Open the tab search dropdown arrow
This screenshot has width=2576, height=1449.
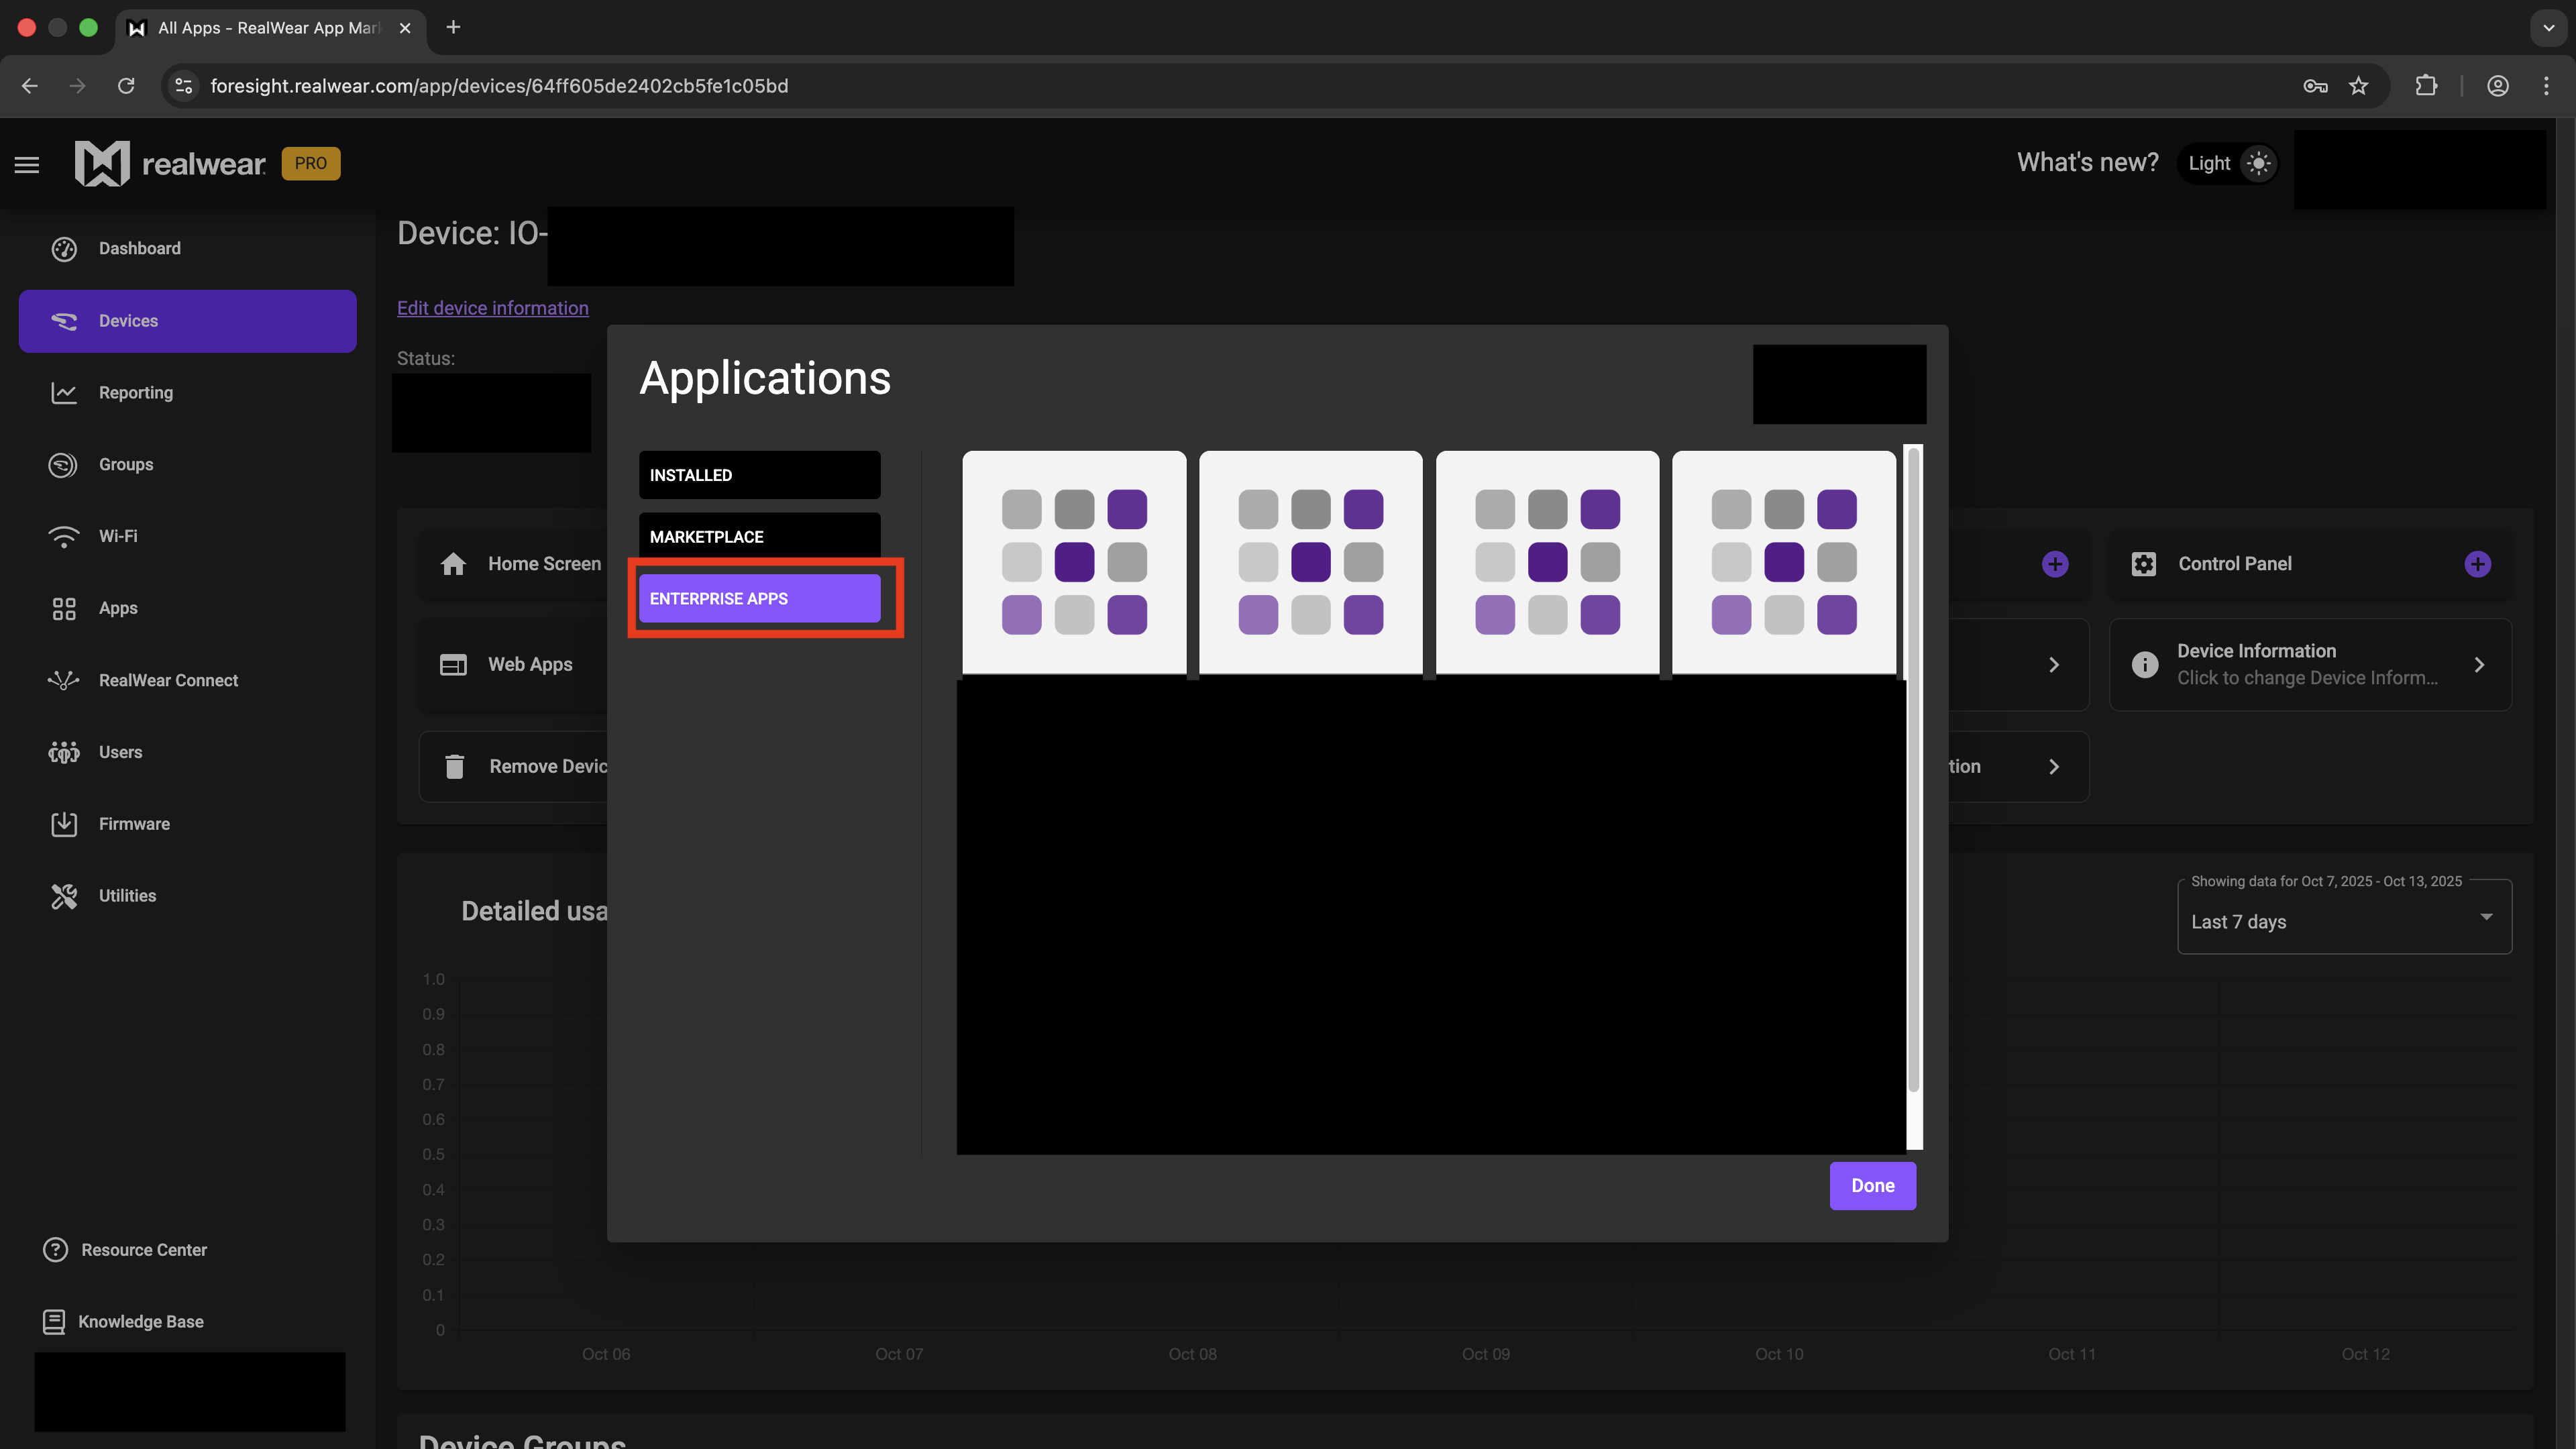(x=2548, y=28)
